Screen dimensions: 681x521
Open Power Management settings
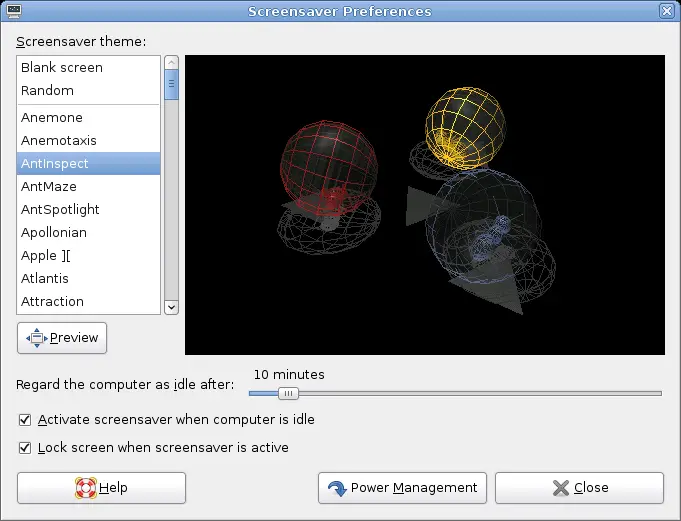[x=402, y=488]
